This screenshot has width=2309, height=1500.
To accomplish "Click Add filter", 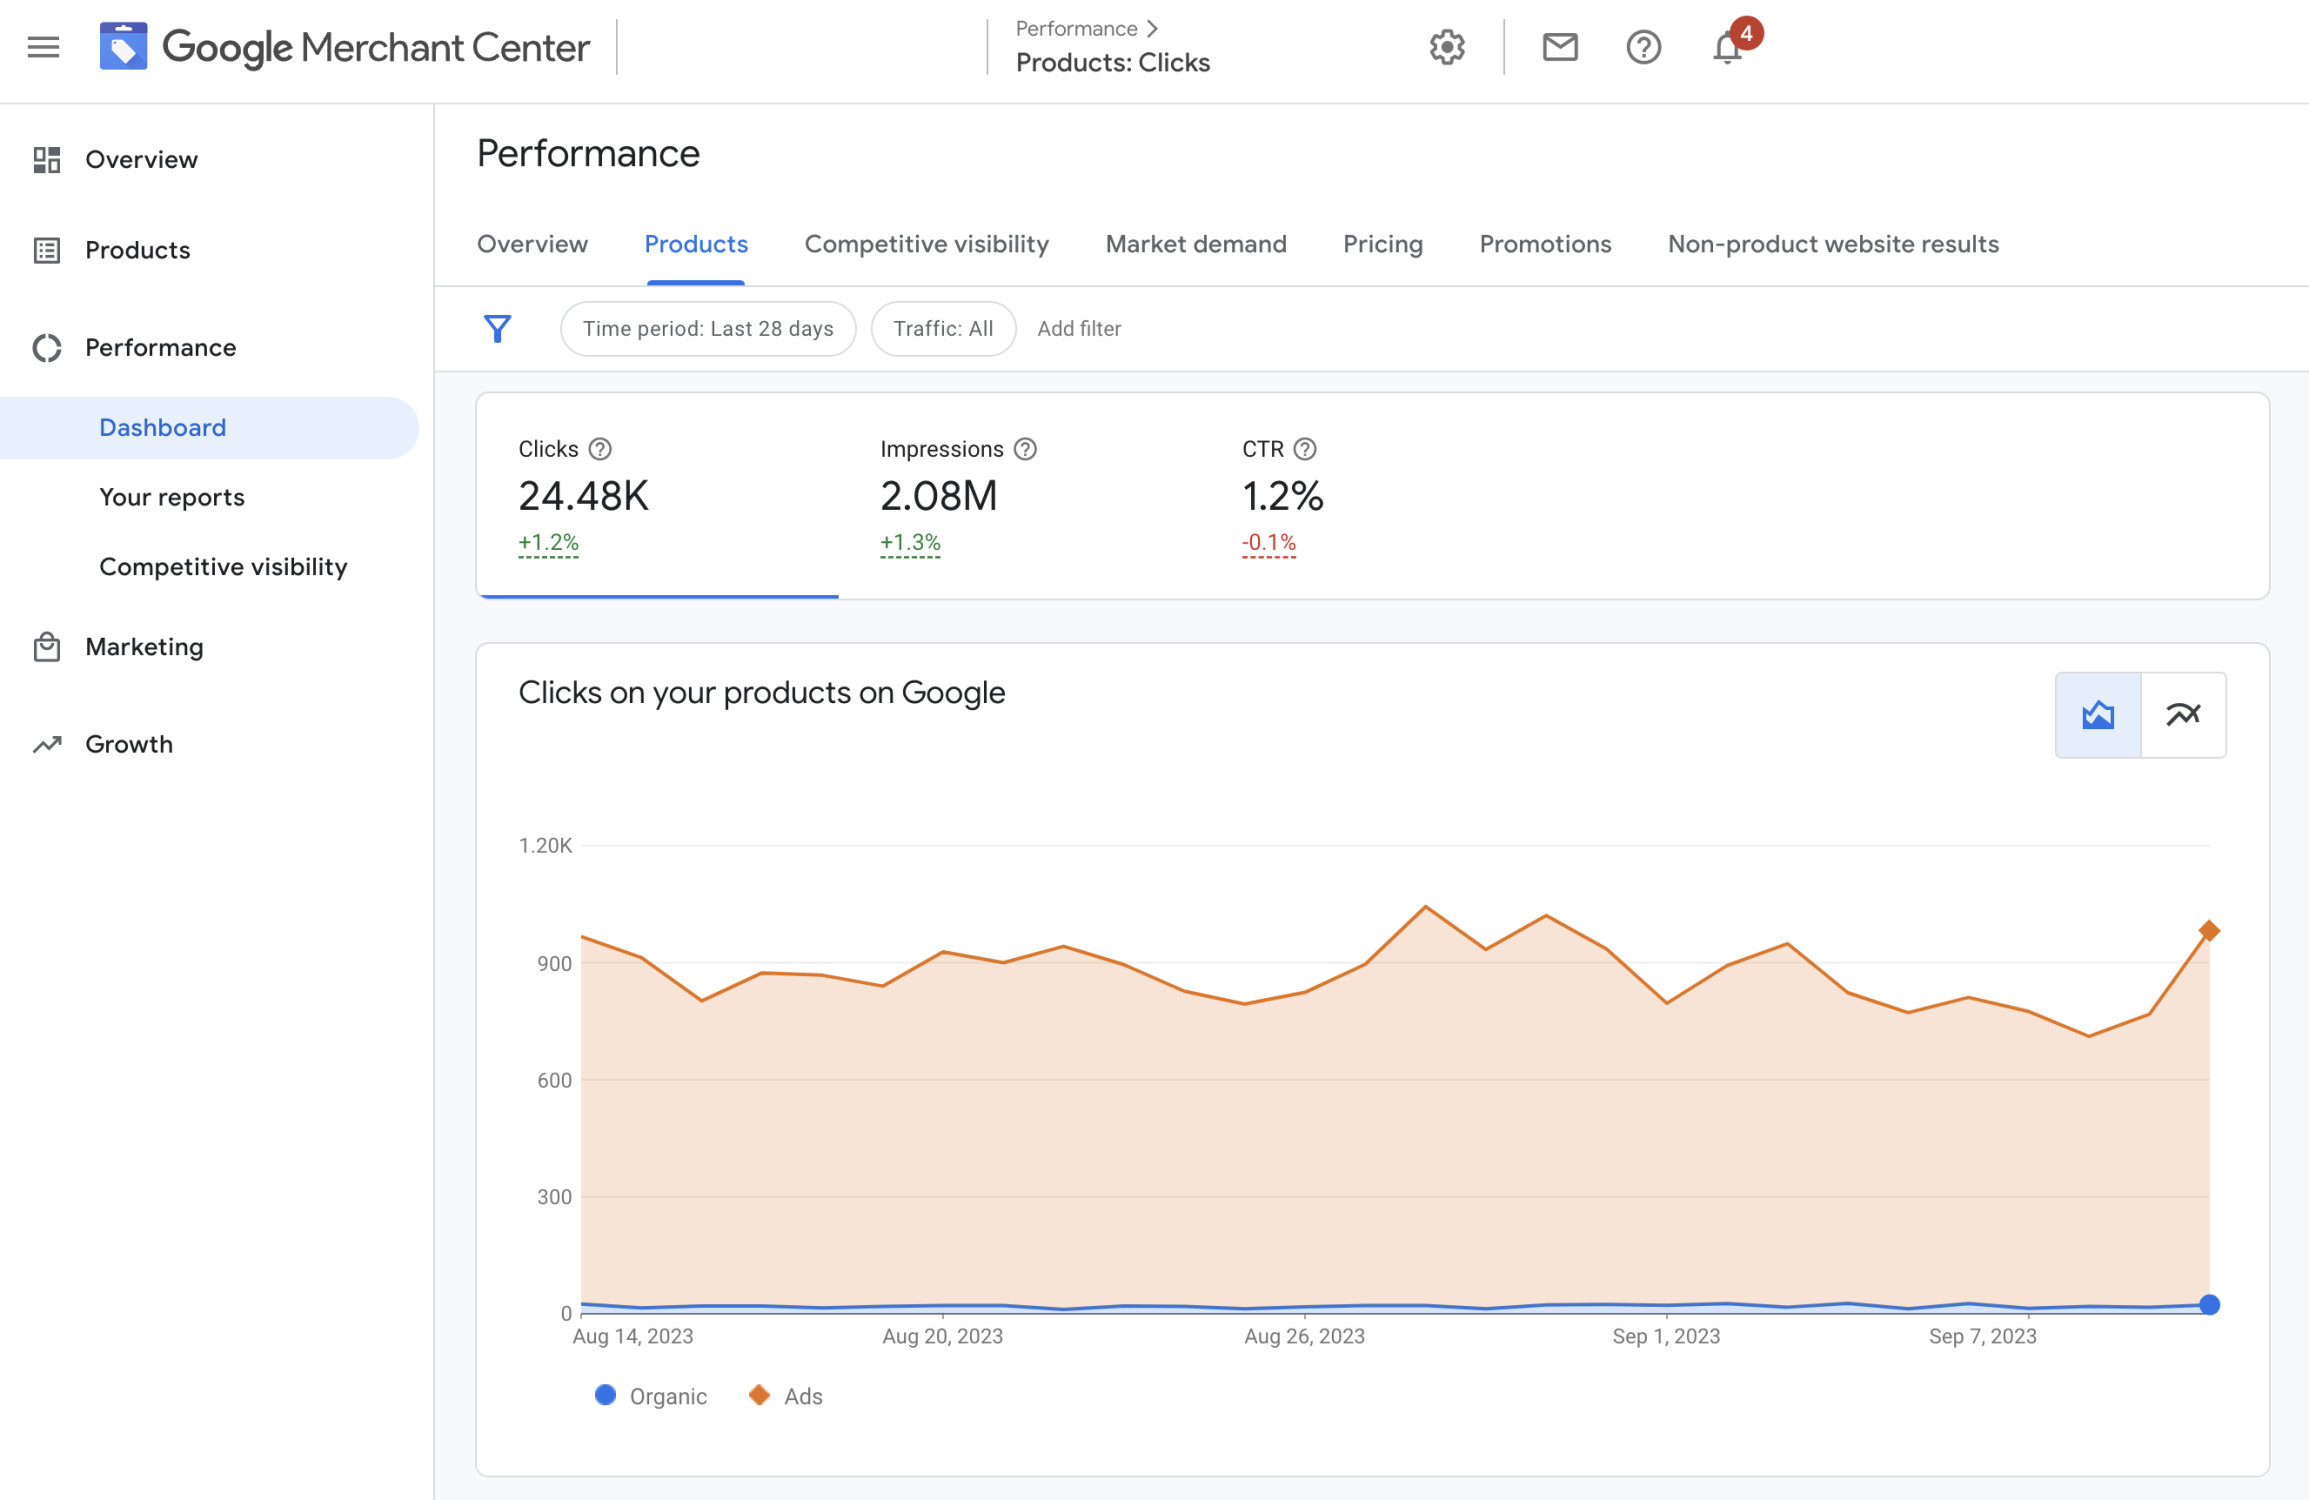I will tap(1078, 329).
